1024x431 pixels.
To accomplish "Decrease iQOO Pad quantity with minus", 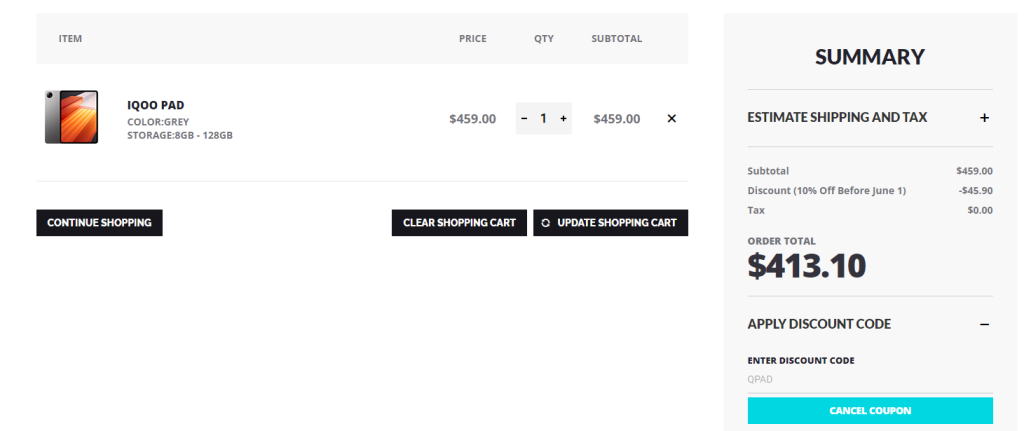I will click(x=524, y=118).
